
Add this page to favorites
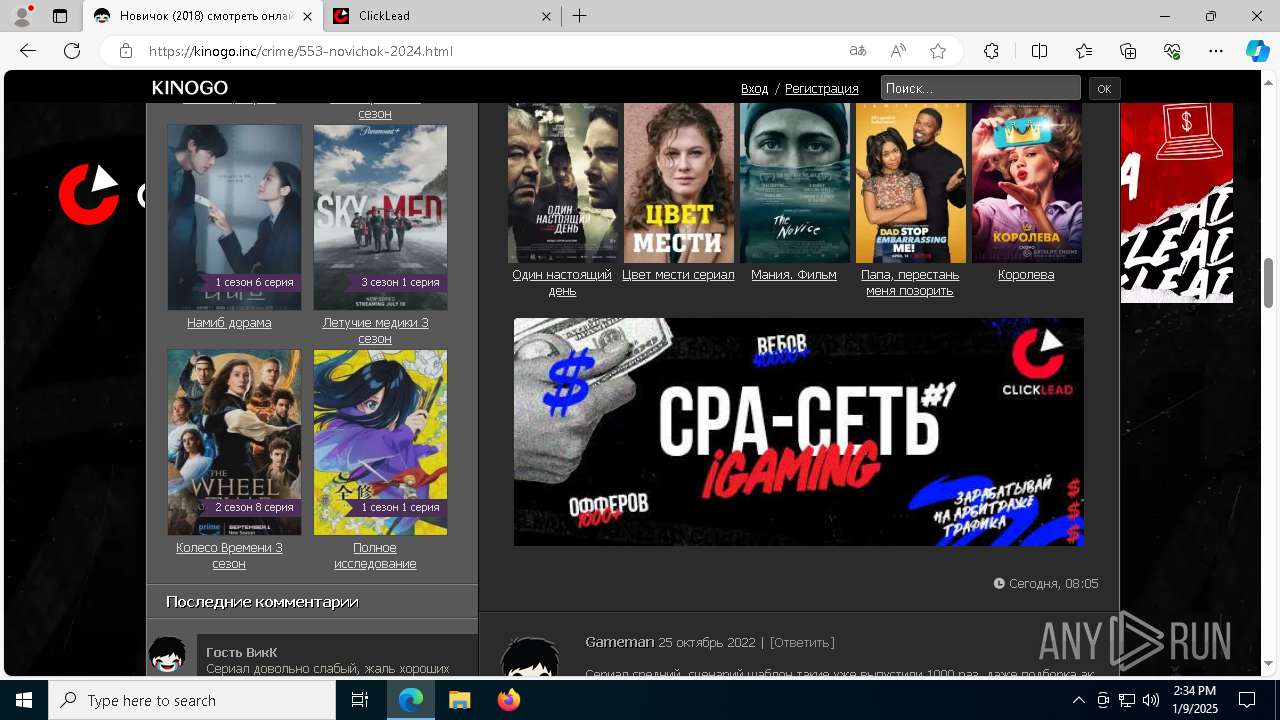(938, 51)
